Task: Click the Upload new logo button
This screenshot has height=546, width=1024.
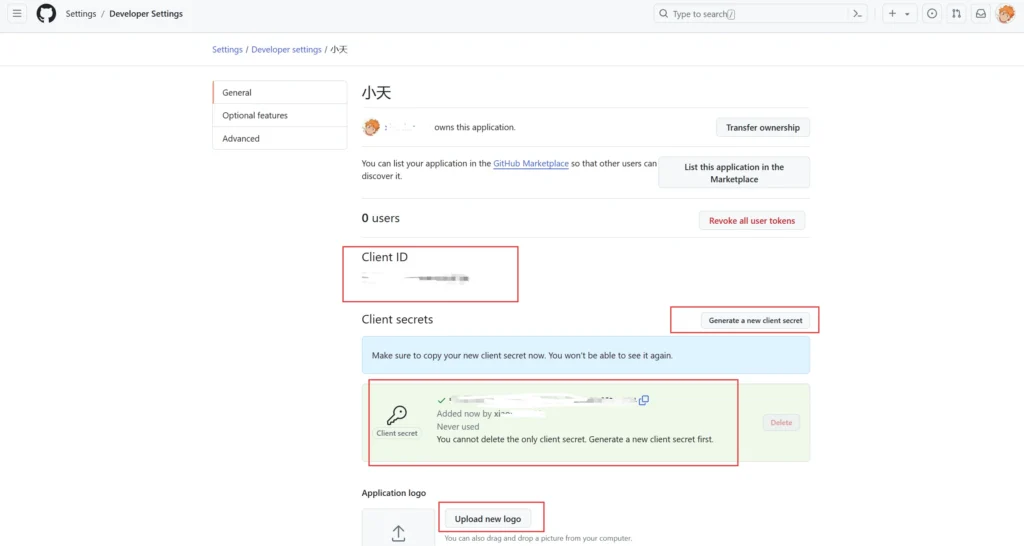Action: click(x=488, y=519)
